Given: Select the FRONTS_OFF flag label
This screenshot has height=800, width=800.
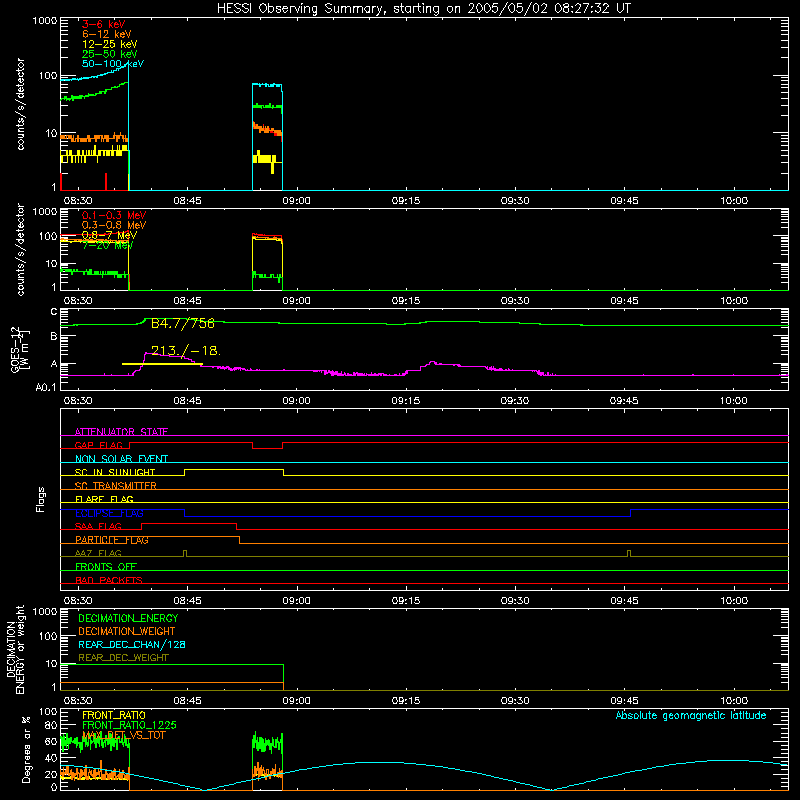Looking at the screenshot, I should (x=106, y=567).
